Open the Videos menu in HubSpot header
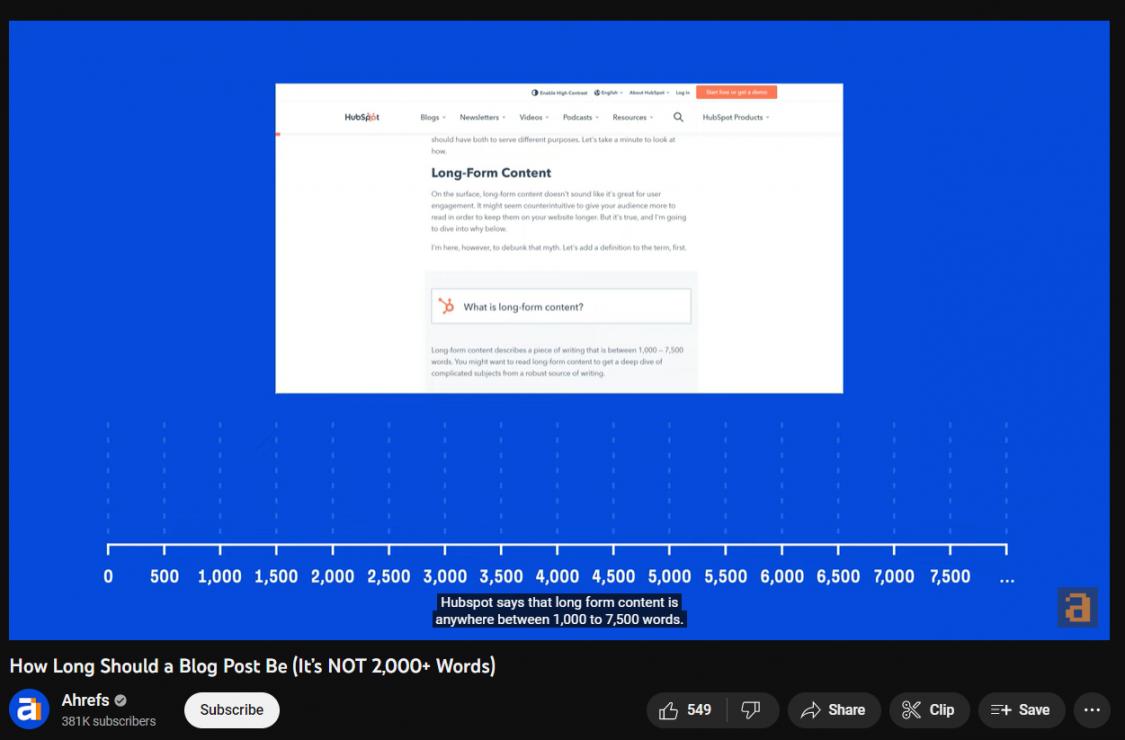The width and height of the screenshot is (1125, 740). (x=534, y=117)
